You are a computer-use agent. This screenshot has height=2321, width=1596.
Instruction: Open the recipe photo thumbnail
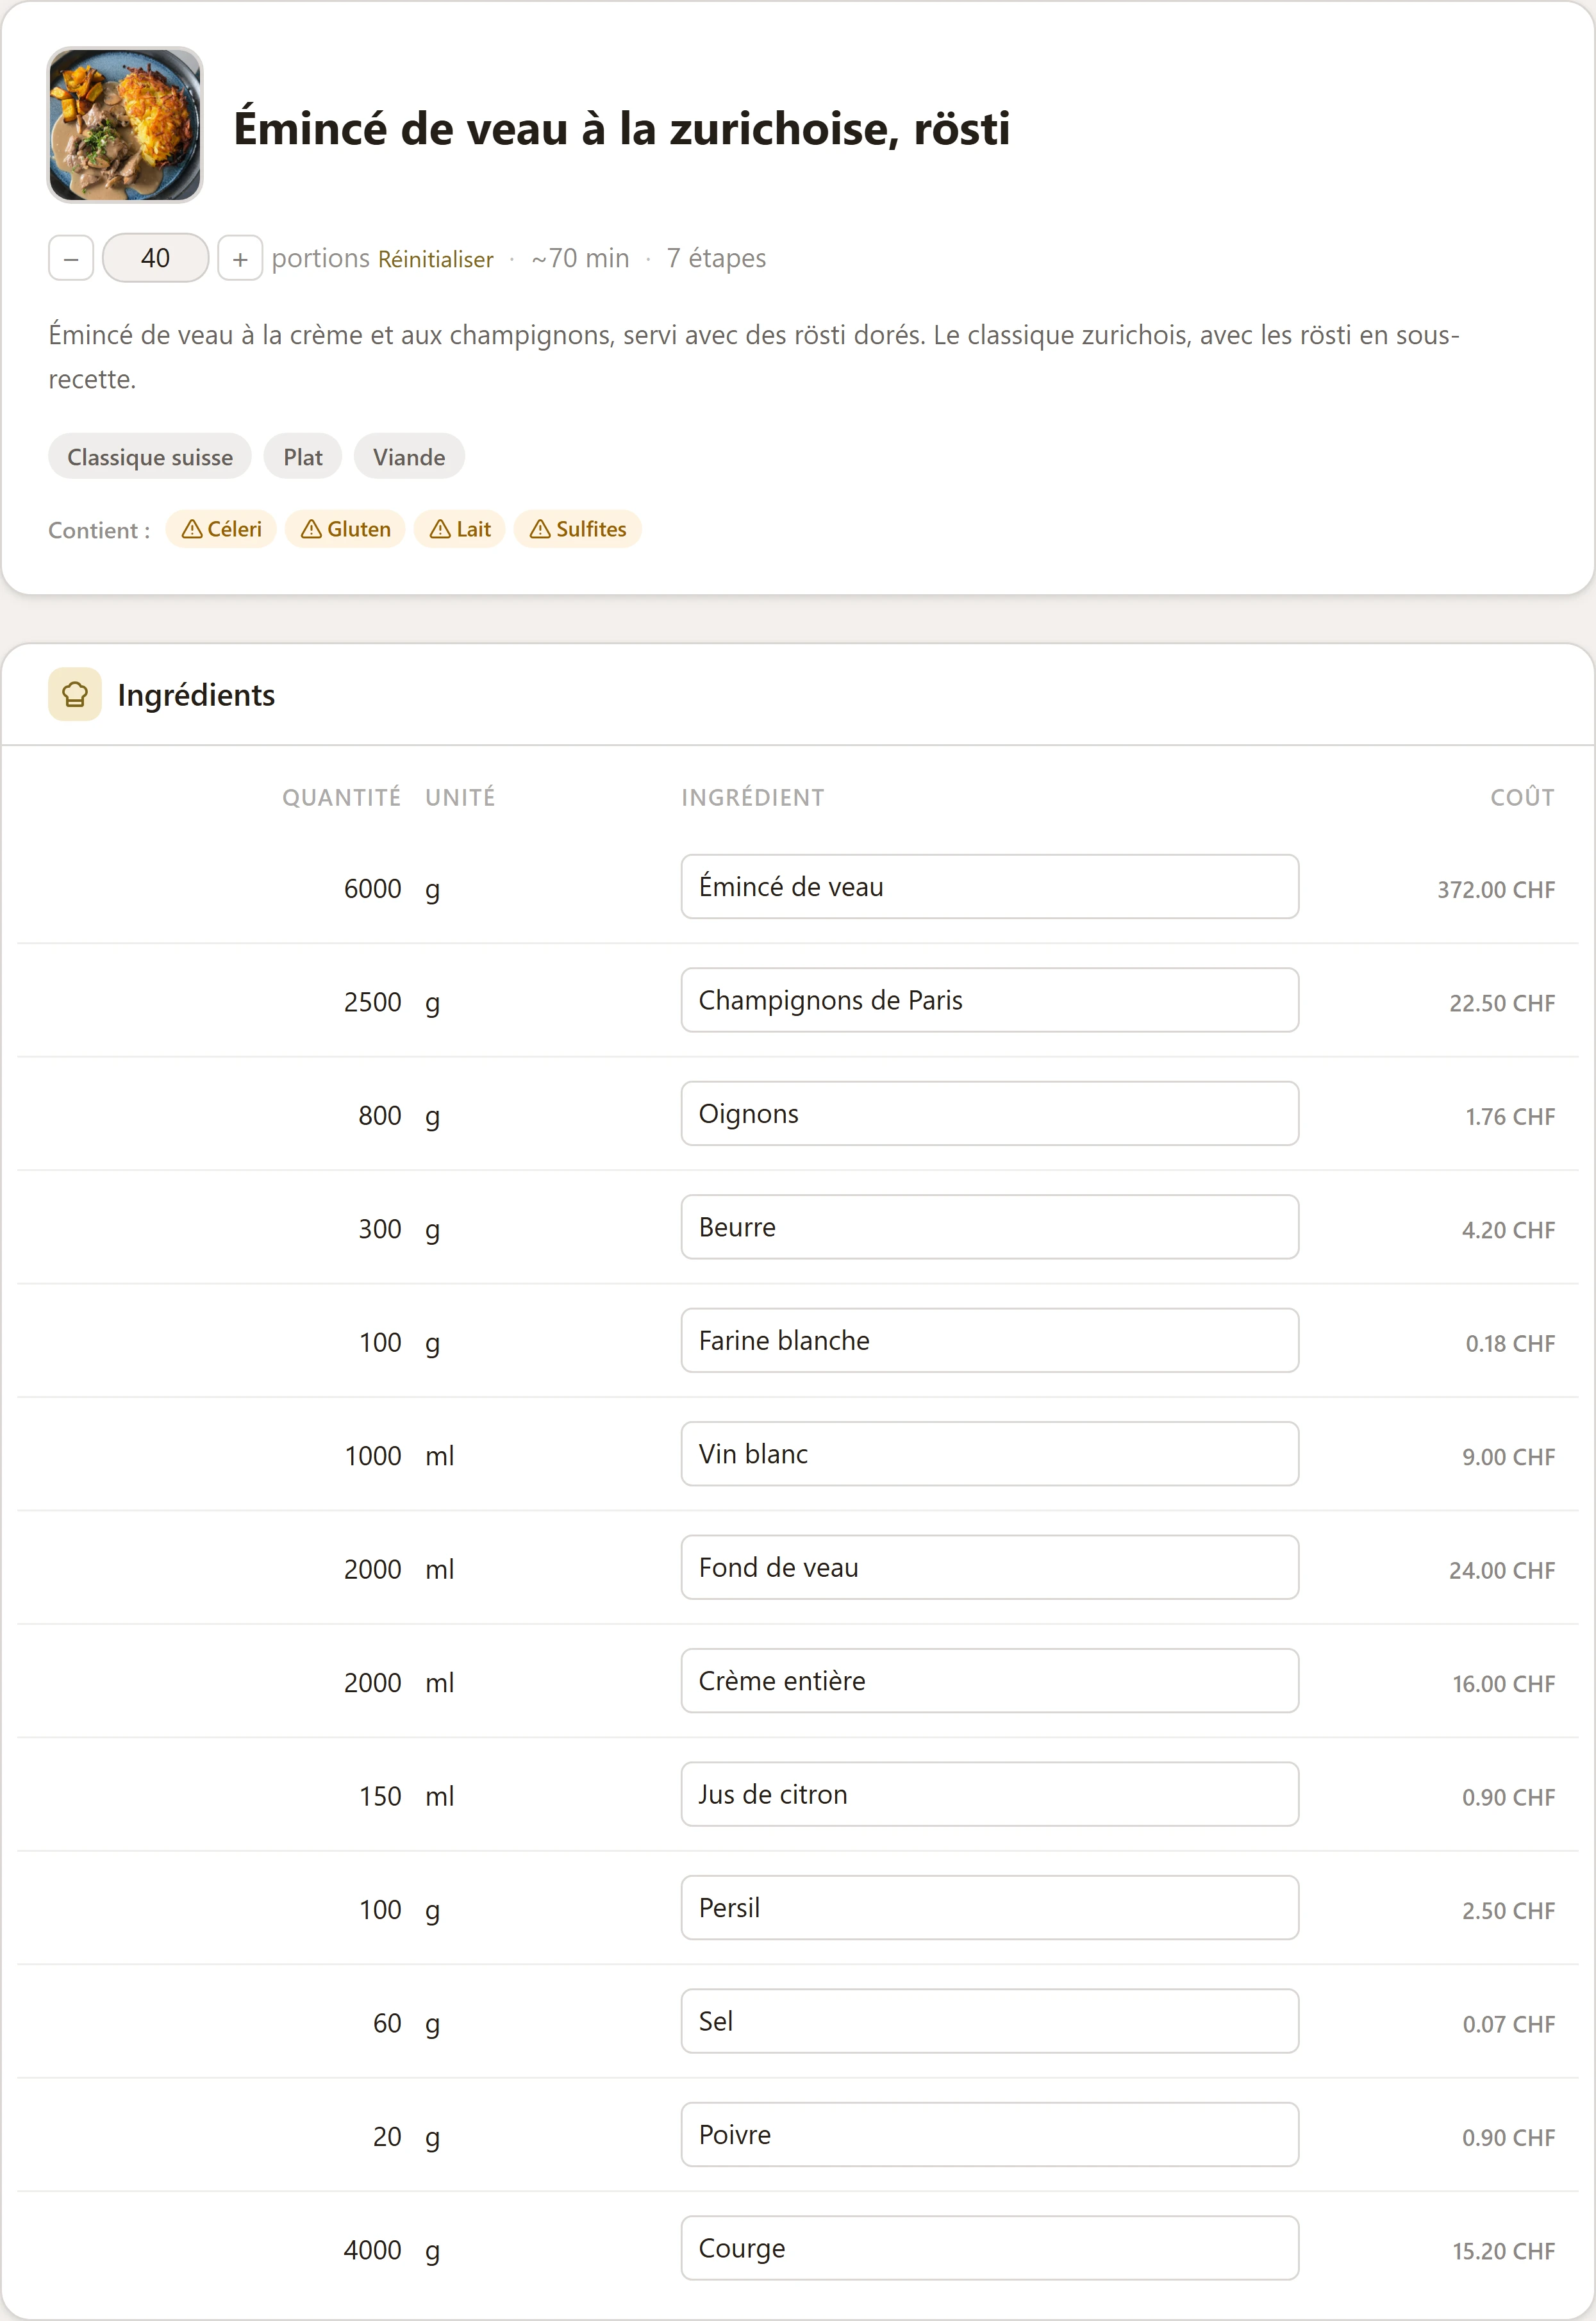point(125,125)
